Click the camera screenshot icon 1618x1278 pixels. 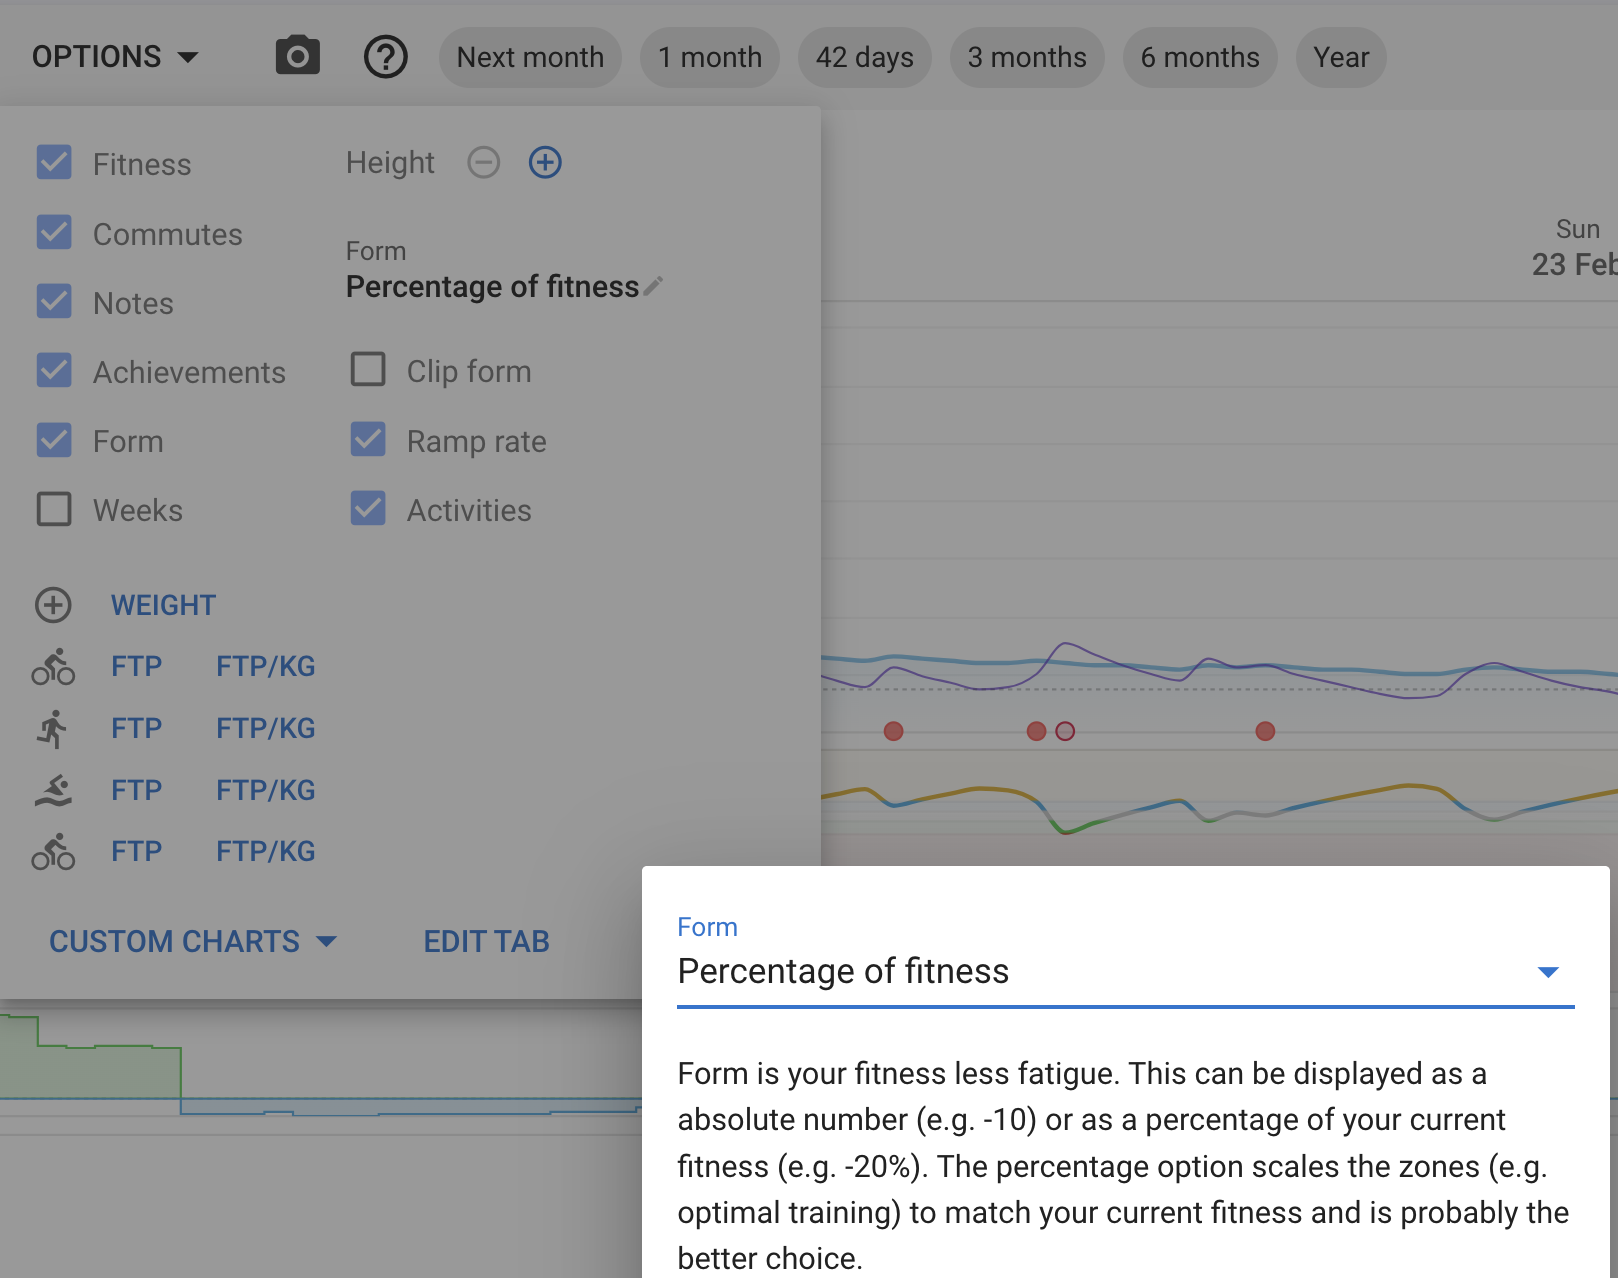click(x=297, y=57)
